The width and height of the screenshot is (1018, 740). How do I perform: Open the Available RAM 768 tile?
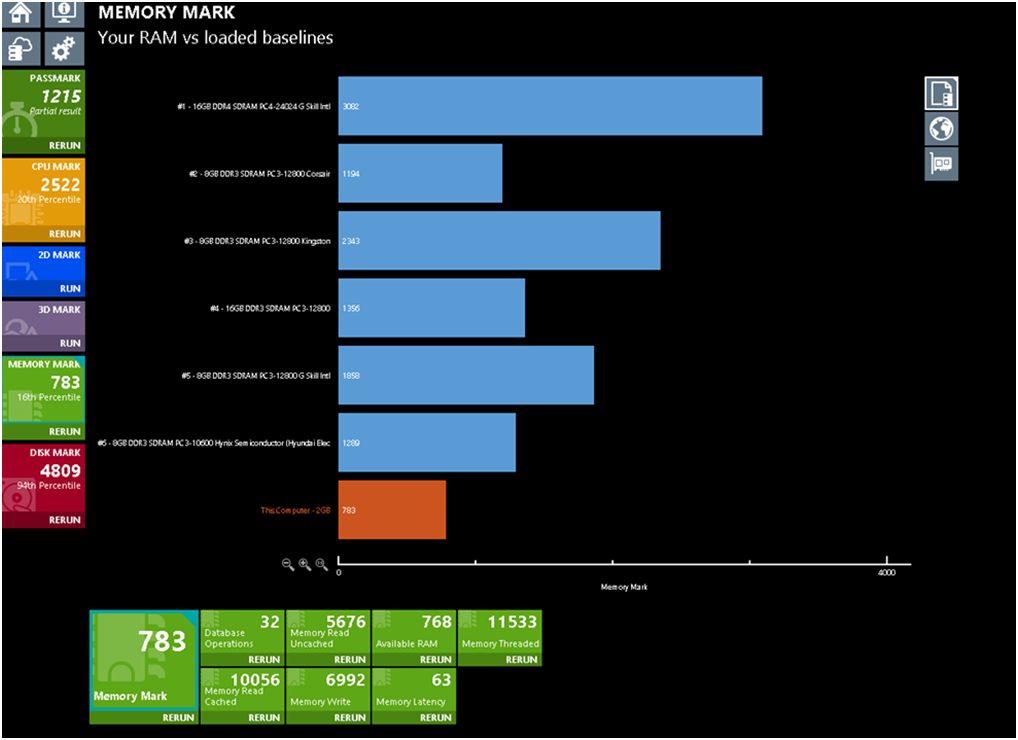point(414,632)
